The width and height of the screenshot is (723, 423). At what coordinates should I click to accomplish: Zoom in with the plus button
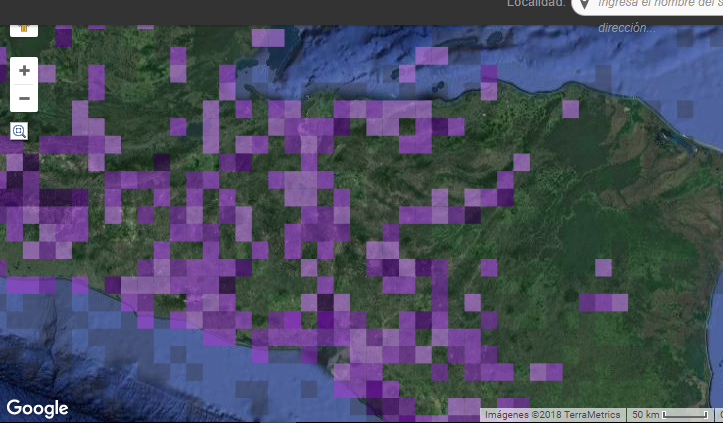pos(24,71)
